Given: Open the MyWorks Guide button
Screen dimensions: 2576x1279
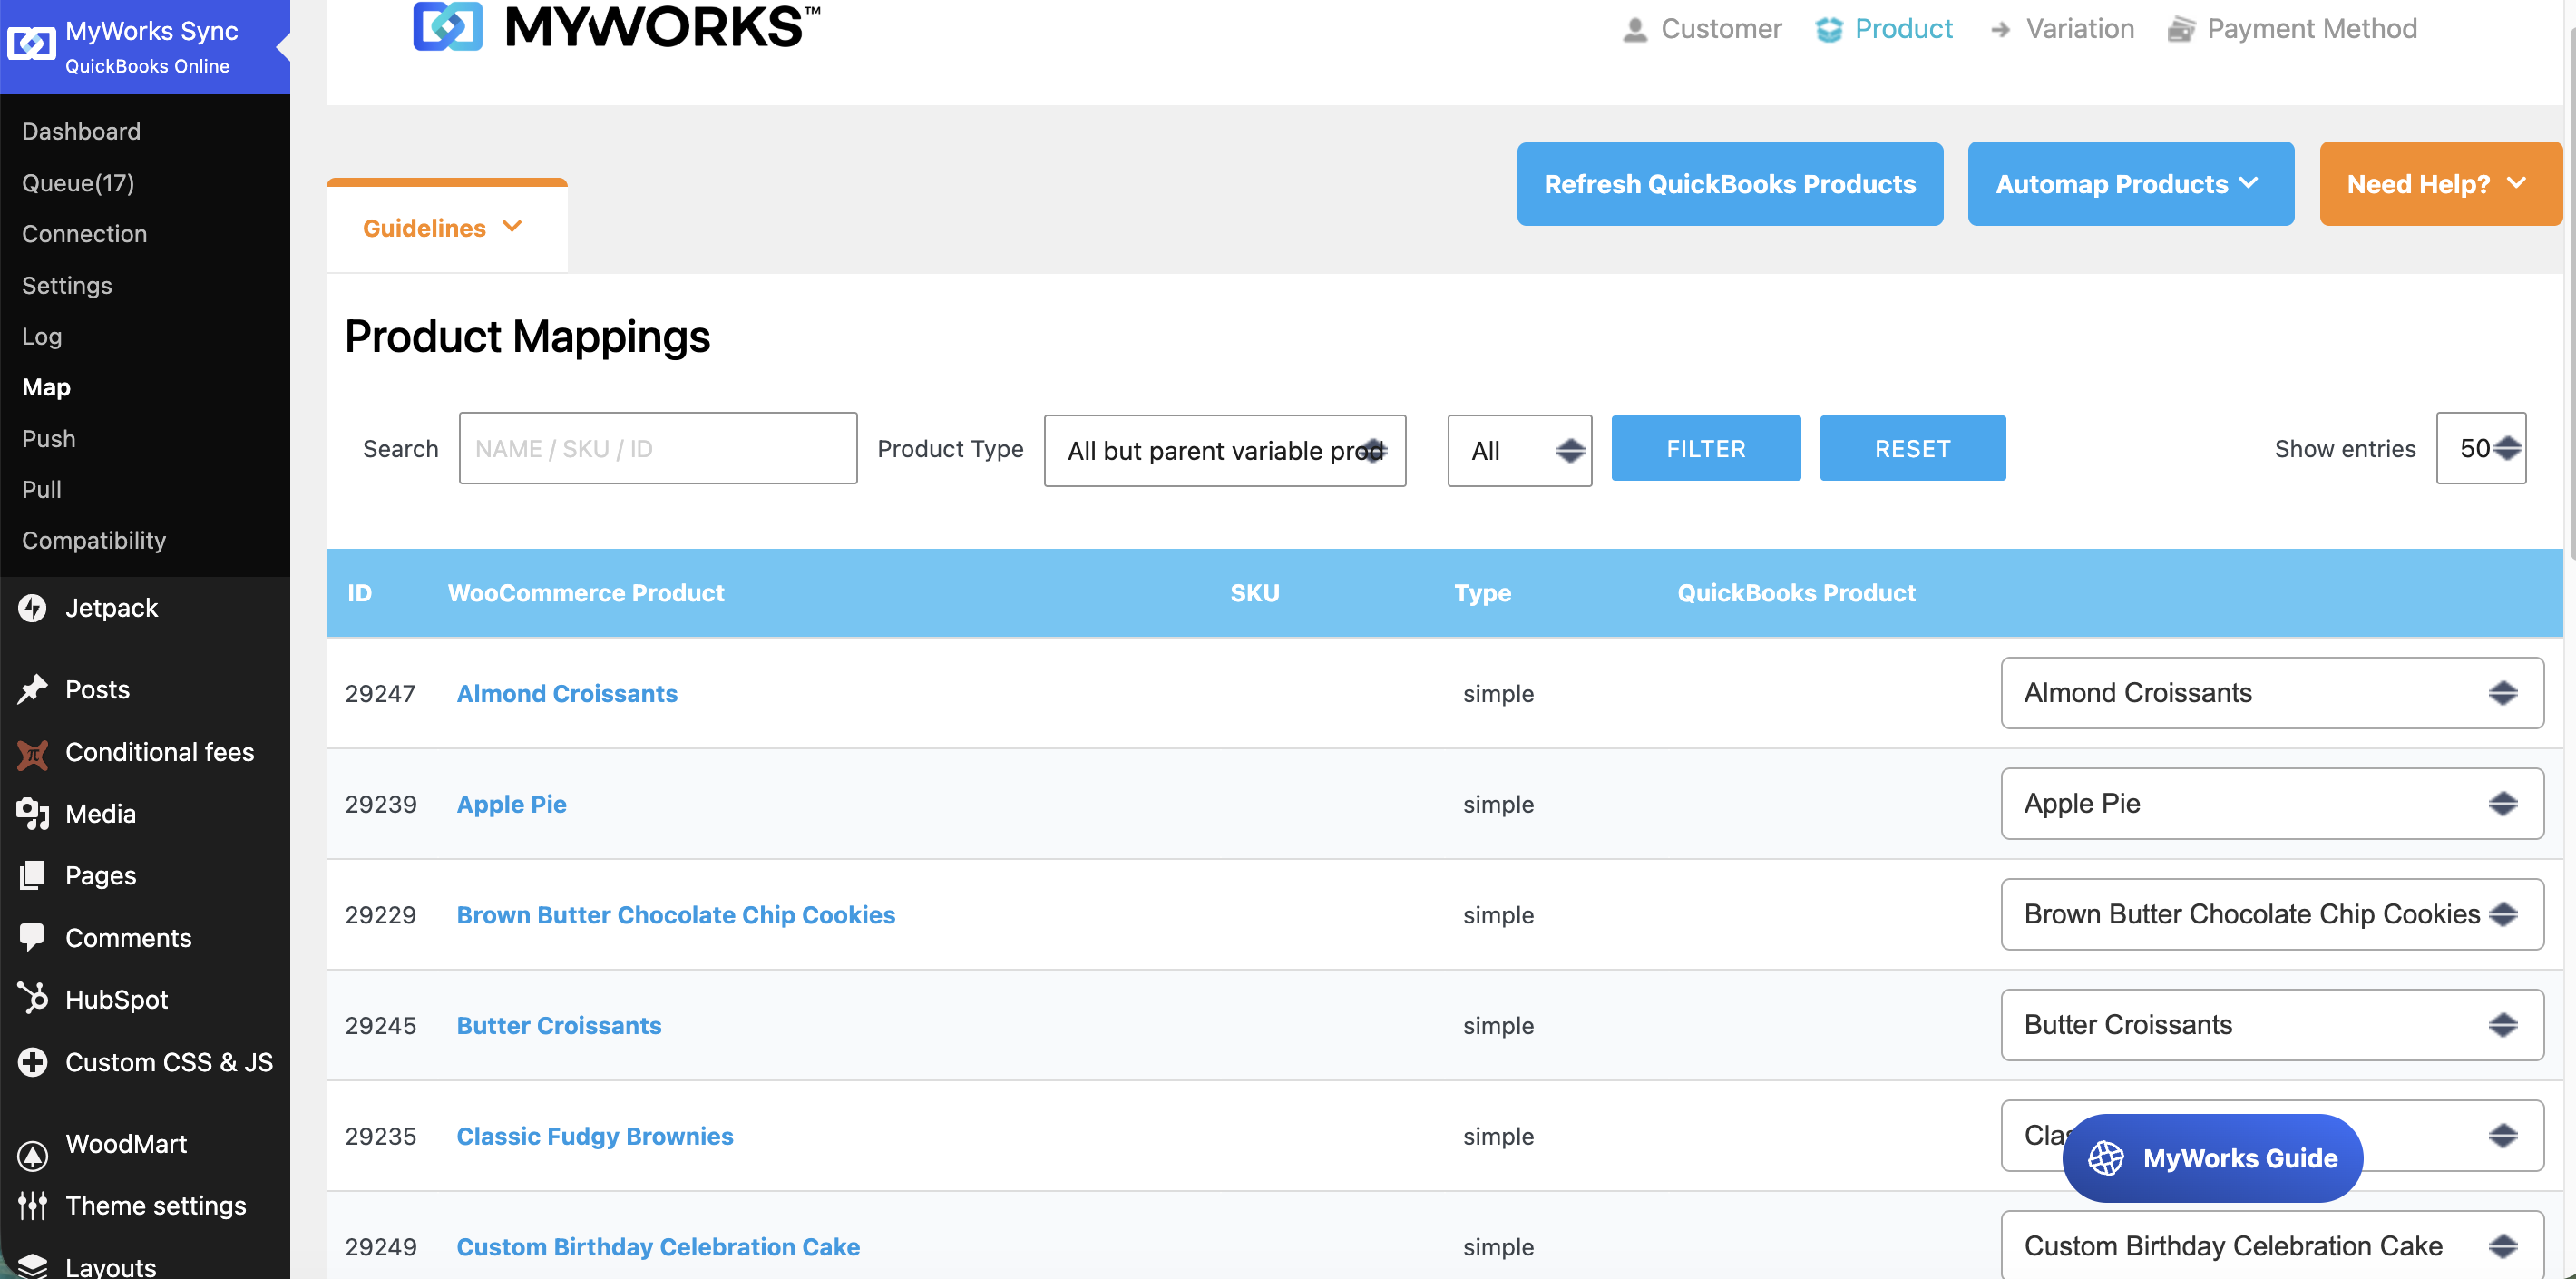Looking at the screenshot, I should [2212, 1158].
